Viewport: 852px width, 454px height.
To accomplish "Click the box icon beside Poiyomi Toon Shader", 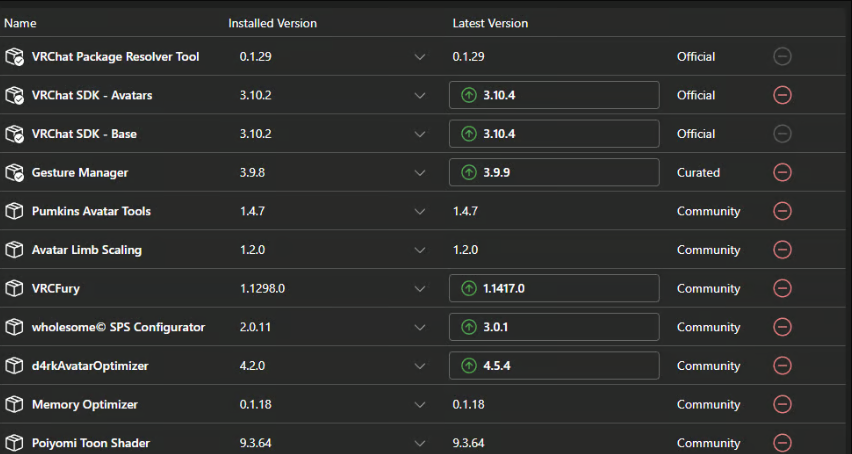I will tap(14, 443).
